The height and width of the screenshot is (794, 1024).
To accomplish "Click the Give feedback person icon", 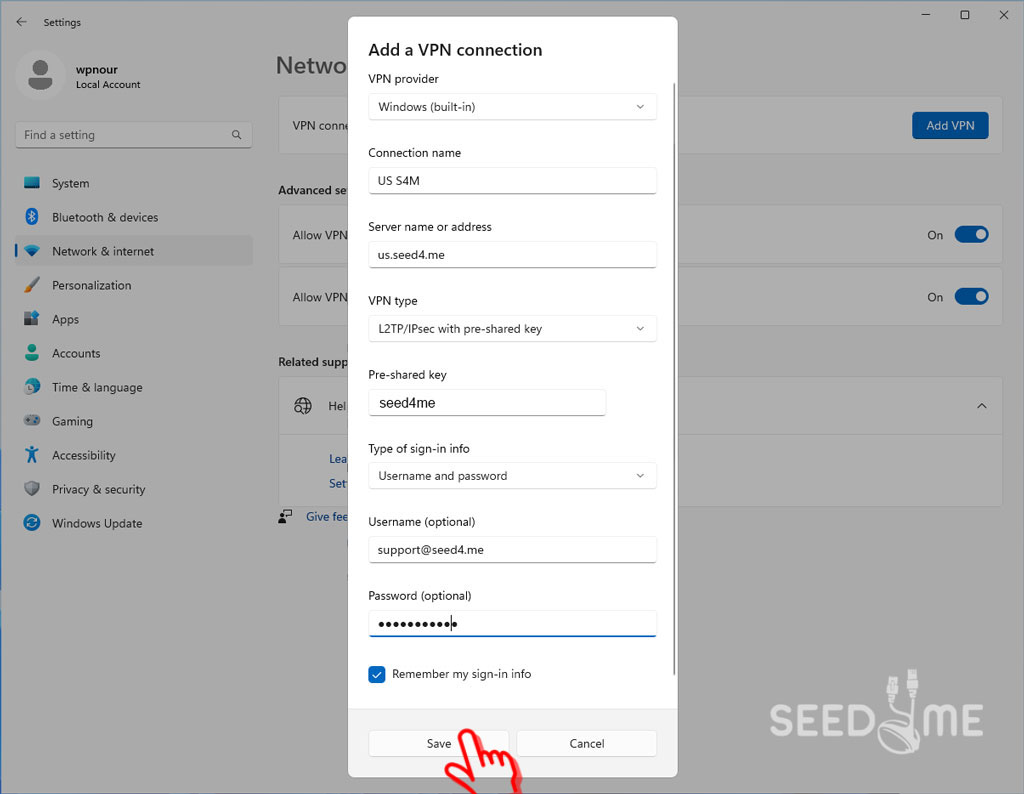I will click(285, 516).
